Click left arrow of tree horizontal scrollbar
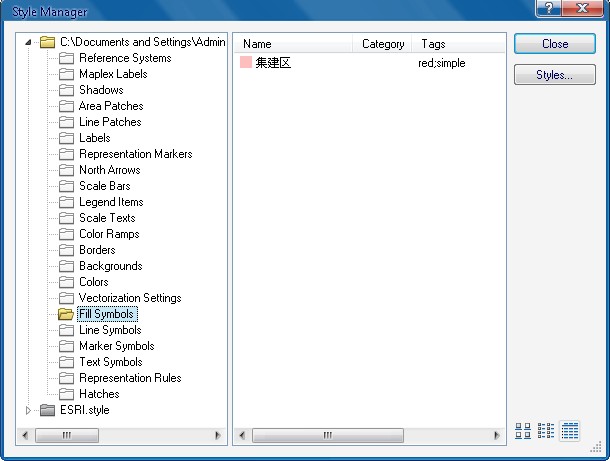The image size is (610, 461). point(26,435)
